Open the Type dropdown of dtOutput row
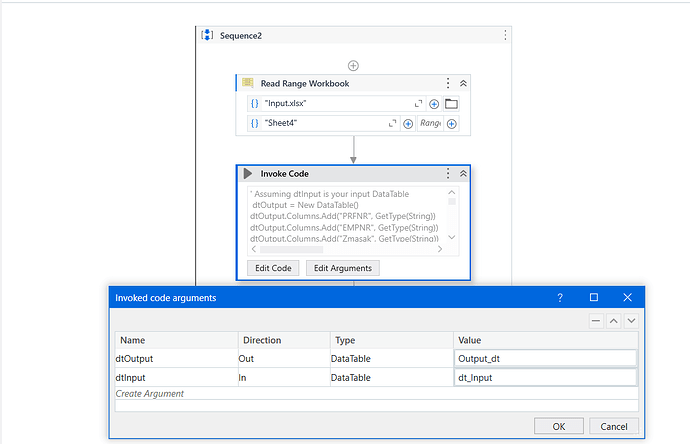The width and height of the screenshot is (690, 444). [392, 359]
